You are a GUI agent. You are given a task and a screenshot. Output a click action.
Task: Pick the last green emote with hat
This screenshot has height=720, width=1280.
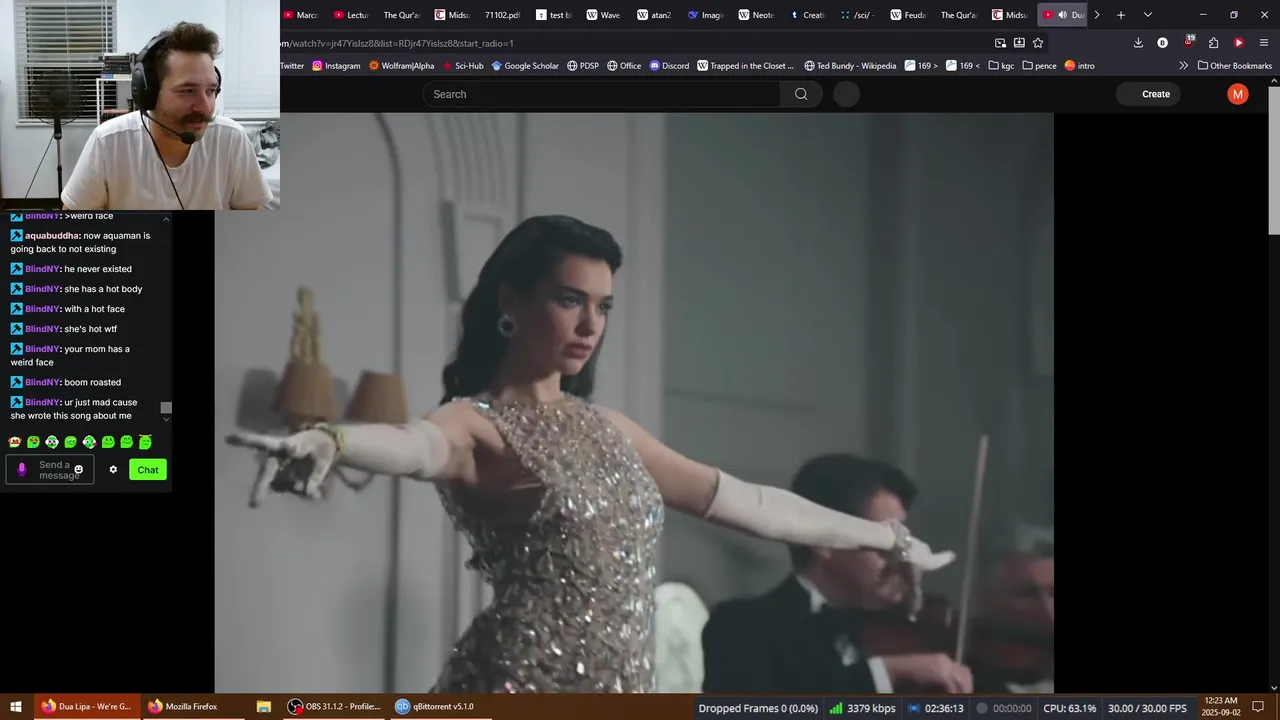[145, 441]
